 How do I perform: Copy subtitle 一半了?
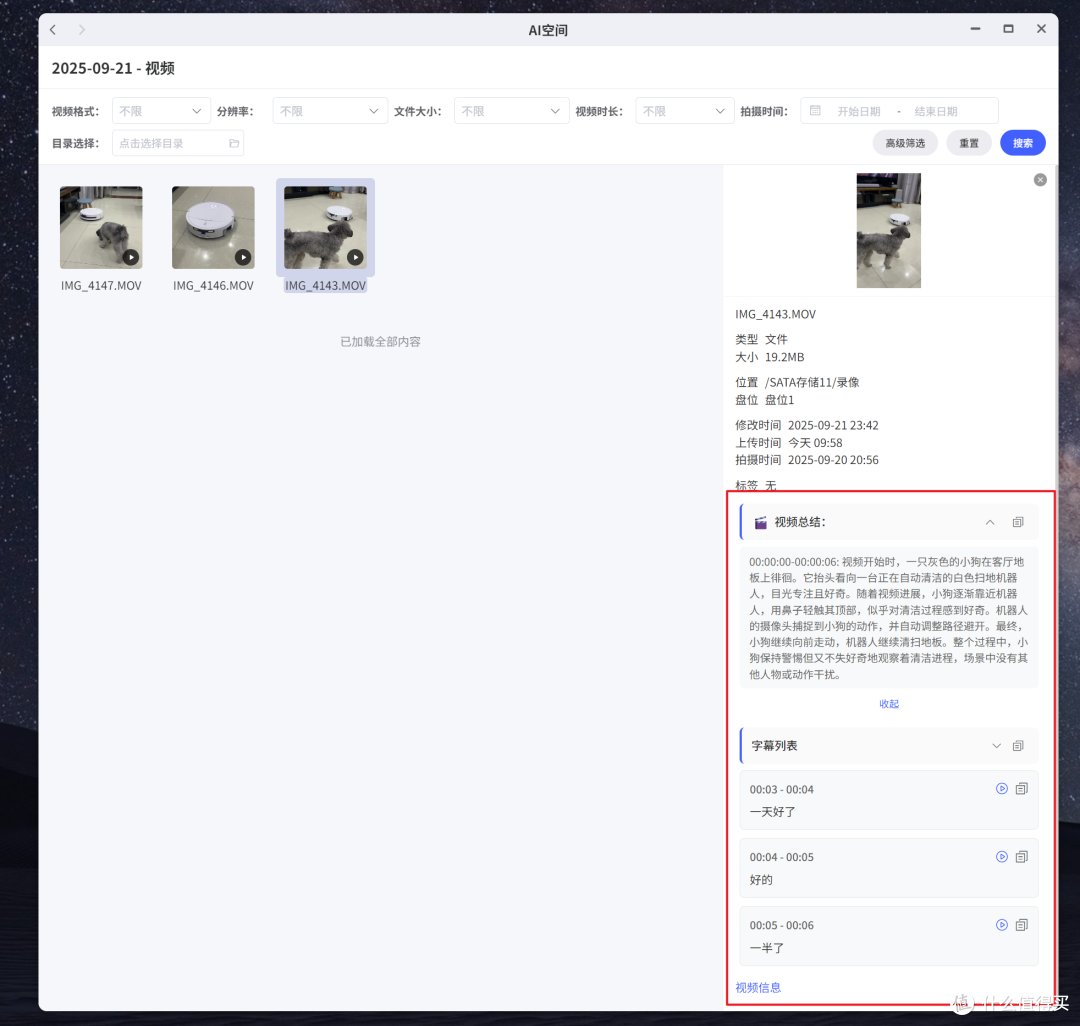1022,925
